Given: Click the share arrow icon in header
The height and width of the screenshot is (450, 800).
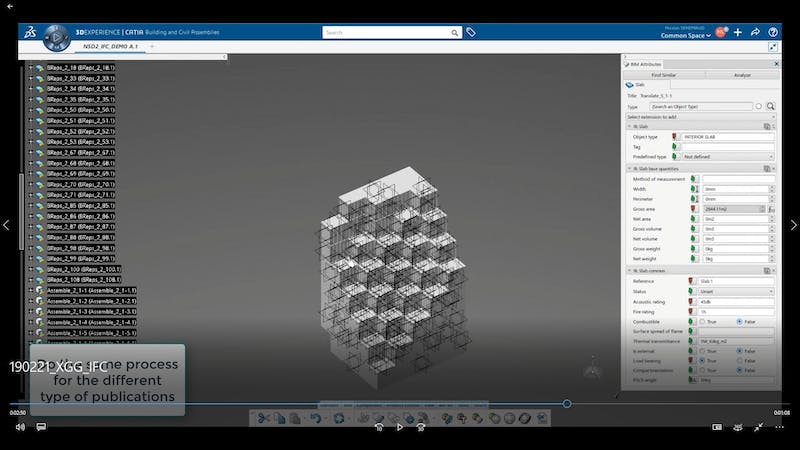Looking at the screenshot, I should 755,32.
